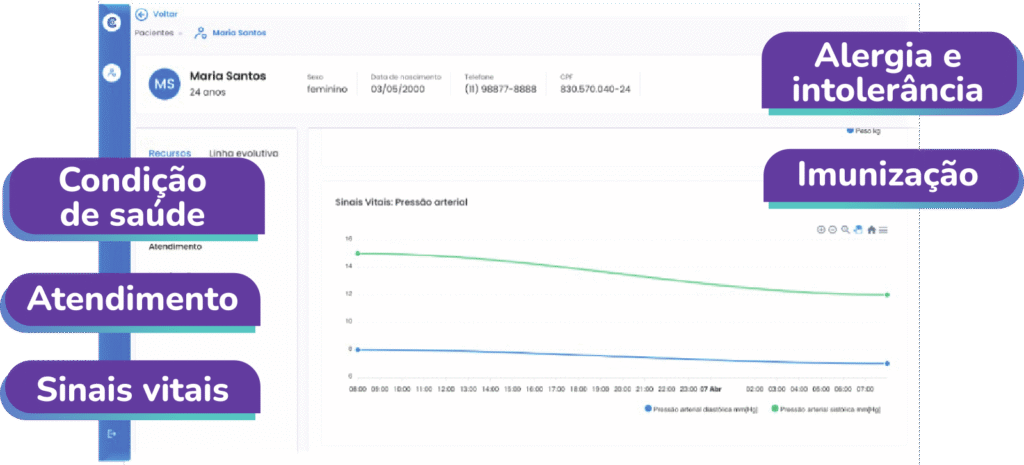
Task: Toggle Pressão arterial diastólica legend series
Action: 689,409
